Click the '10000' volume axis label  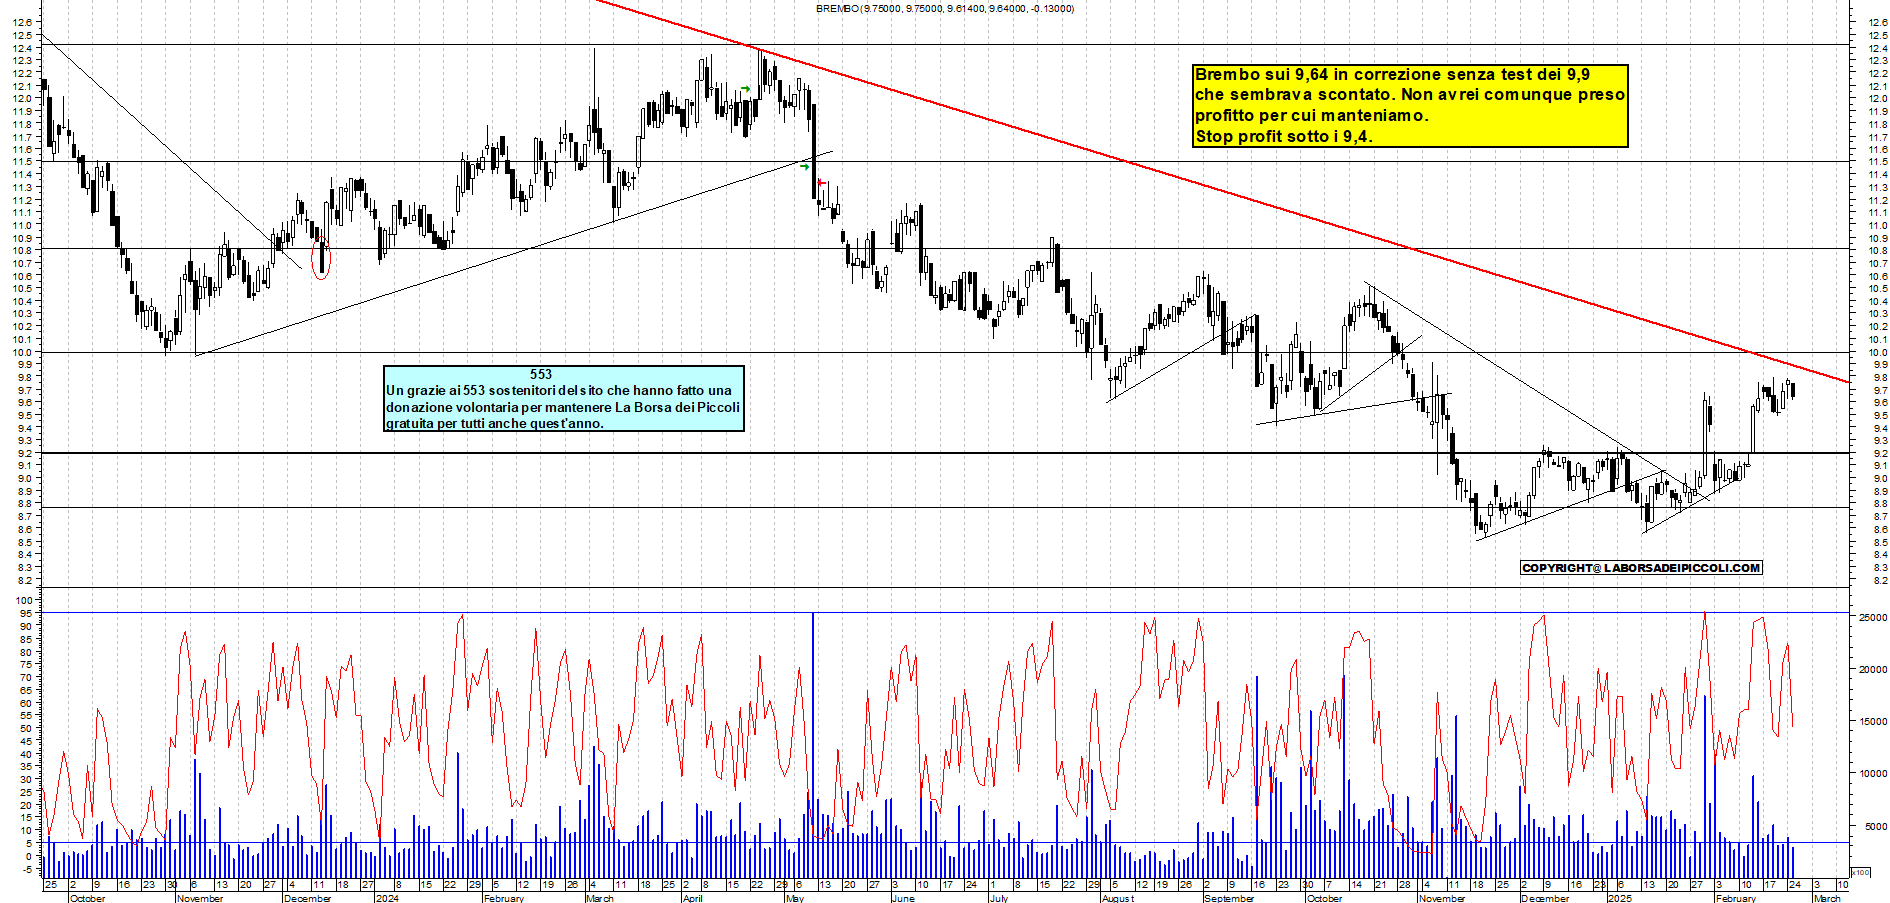(1872, 774)
